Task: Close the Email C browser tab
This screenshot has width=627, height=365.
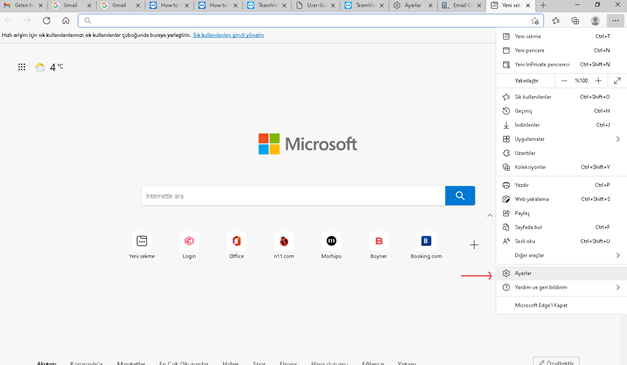Action: 479,6
